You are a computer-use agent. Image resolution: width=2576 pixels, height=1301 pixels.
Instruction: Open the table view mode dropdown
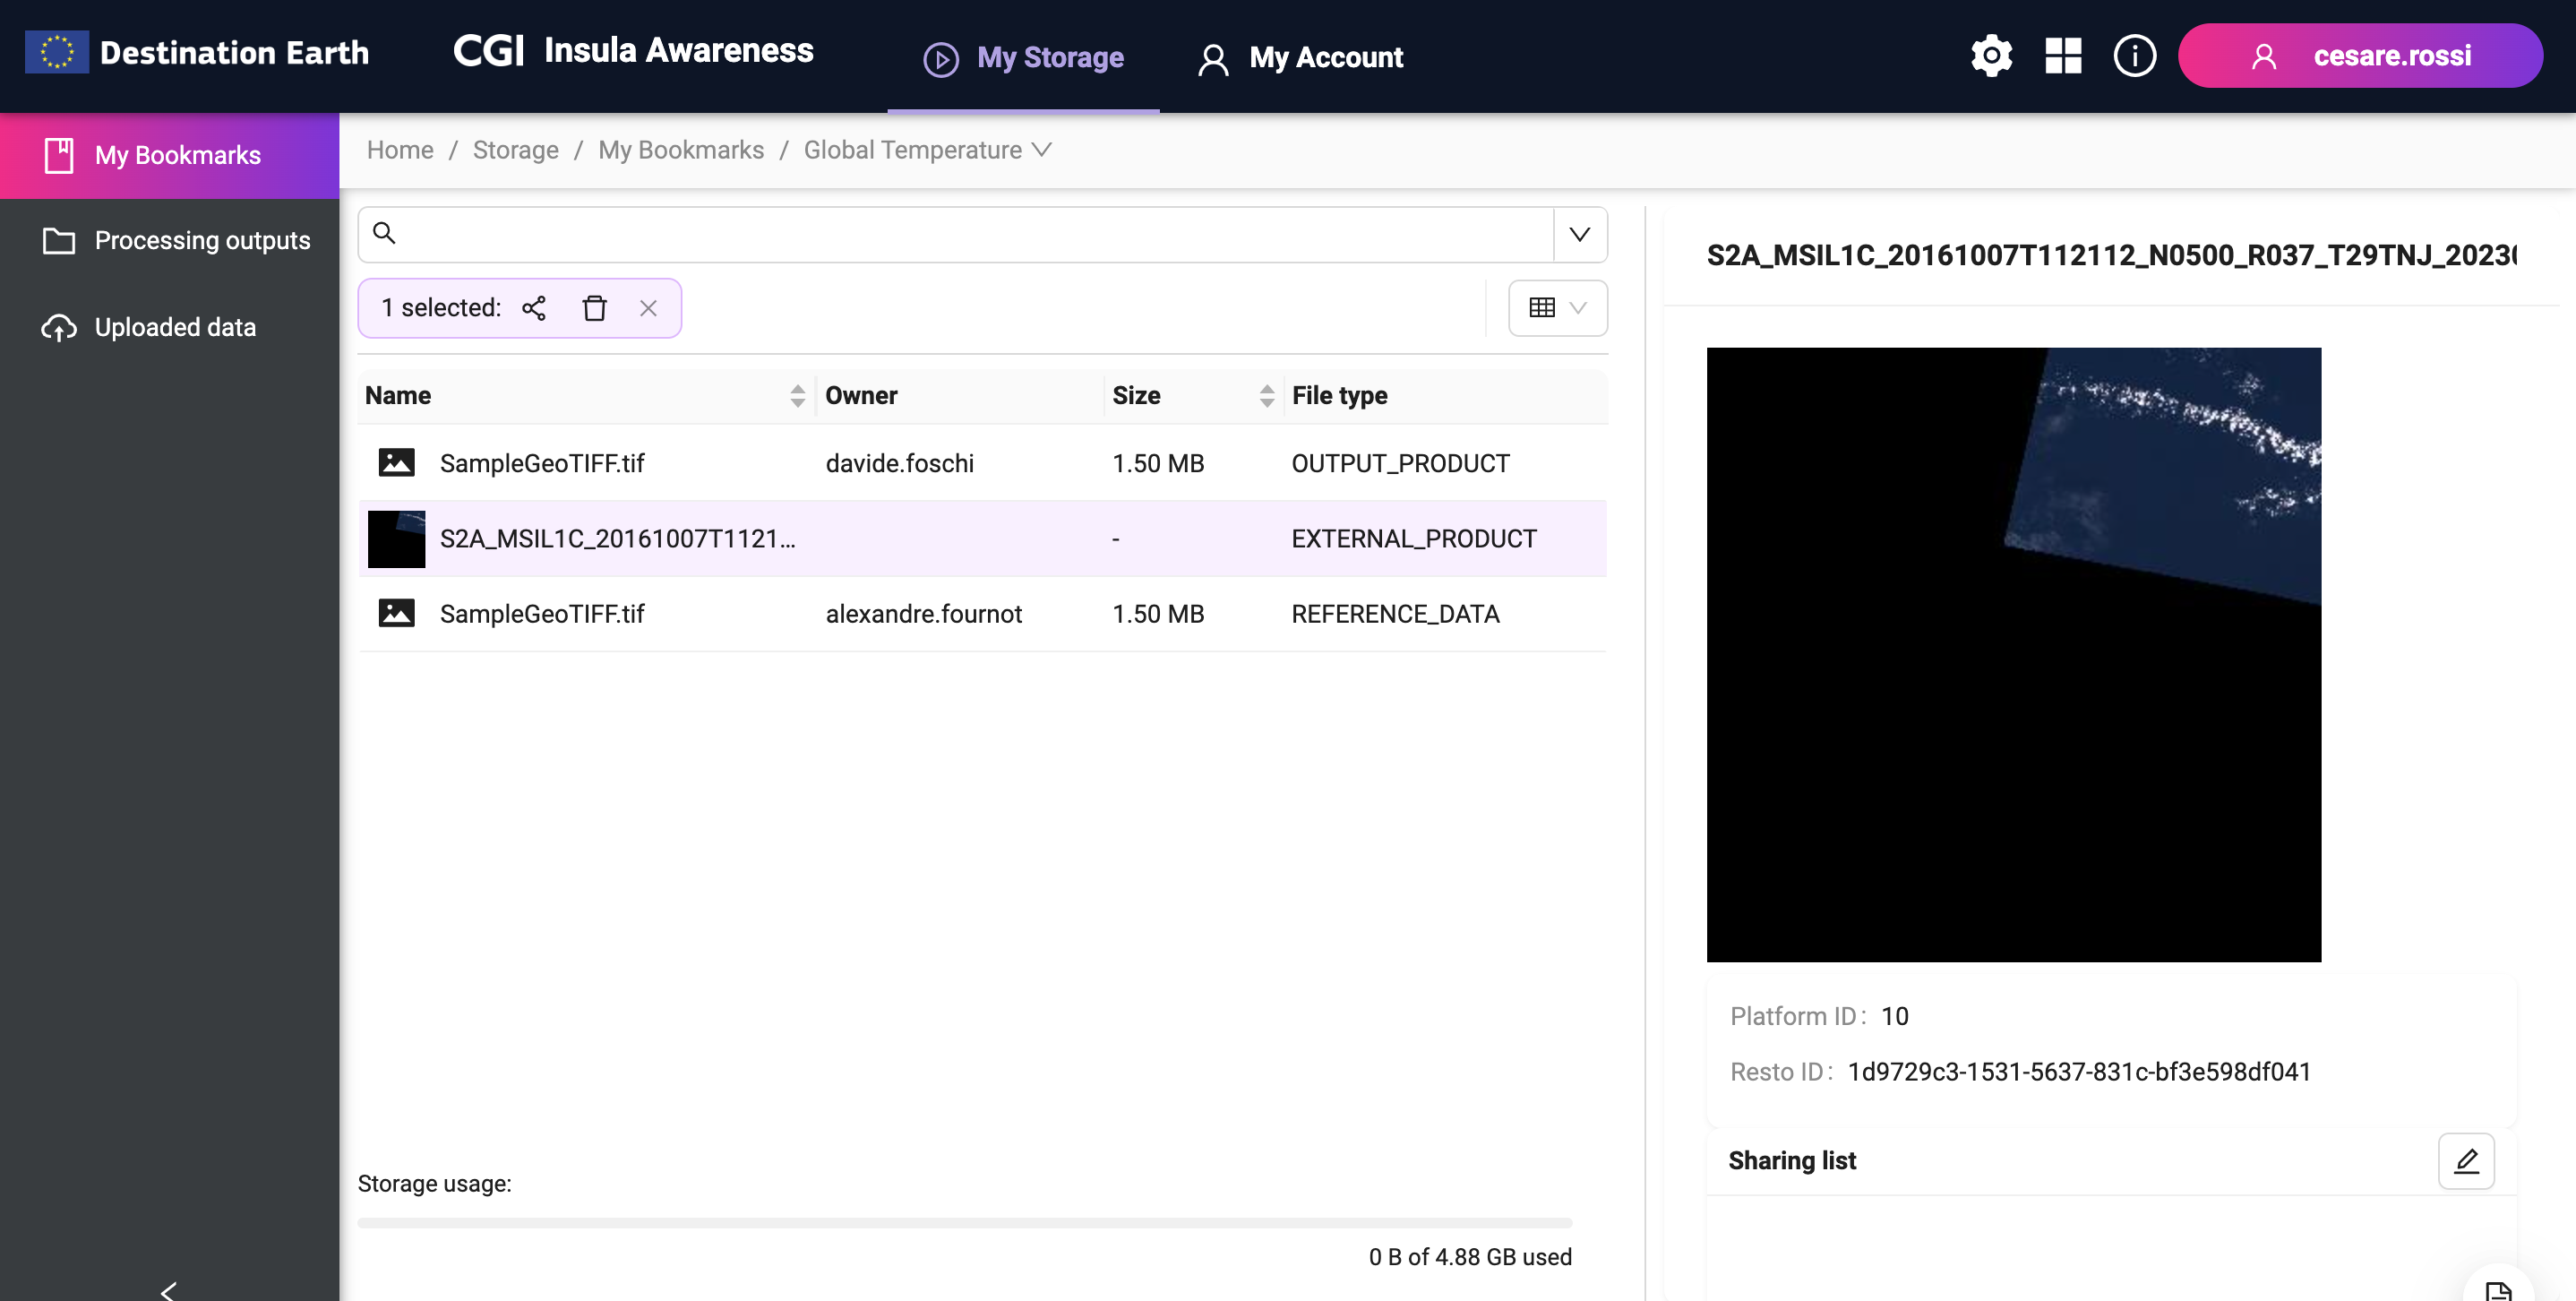click(x=1557, y=308)
